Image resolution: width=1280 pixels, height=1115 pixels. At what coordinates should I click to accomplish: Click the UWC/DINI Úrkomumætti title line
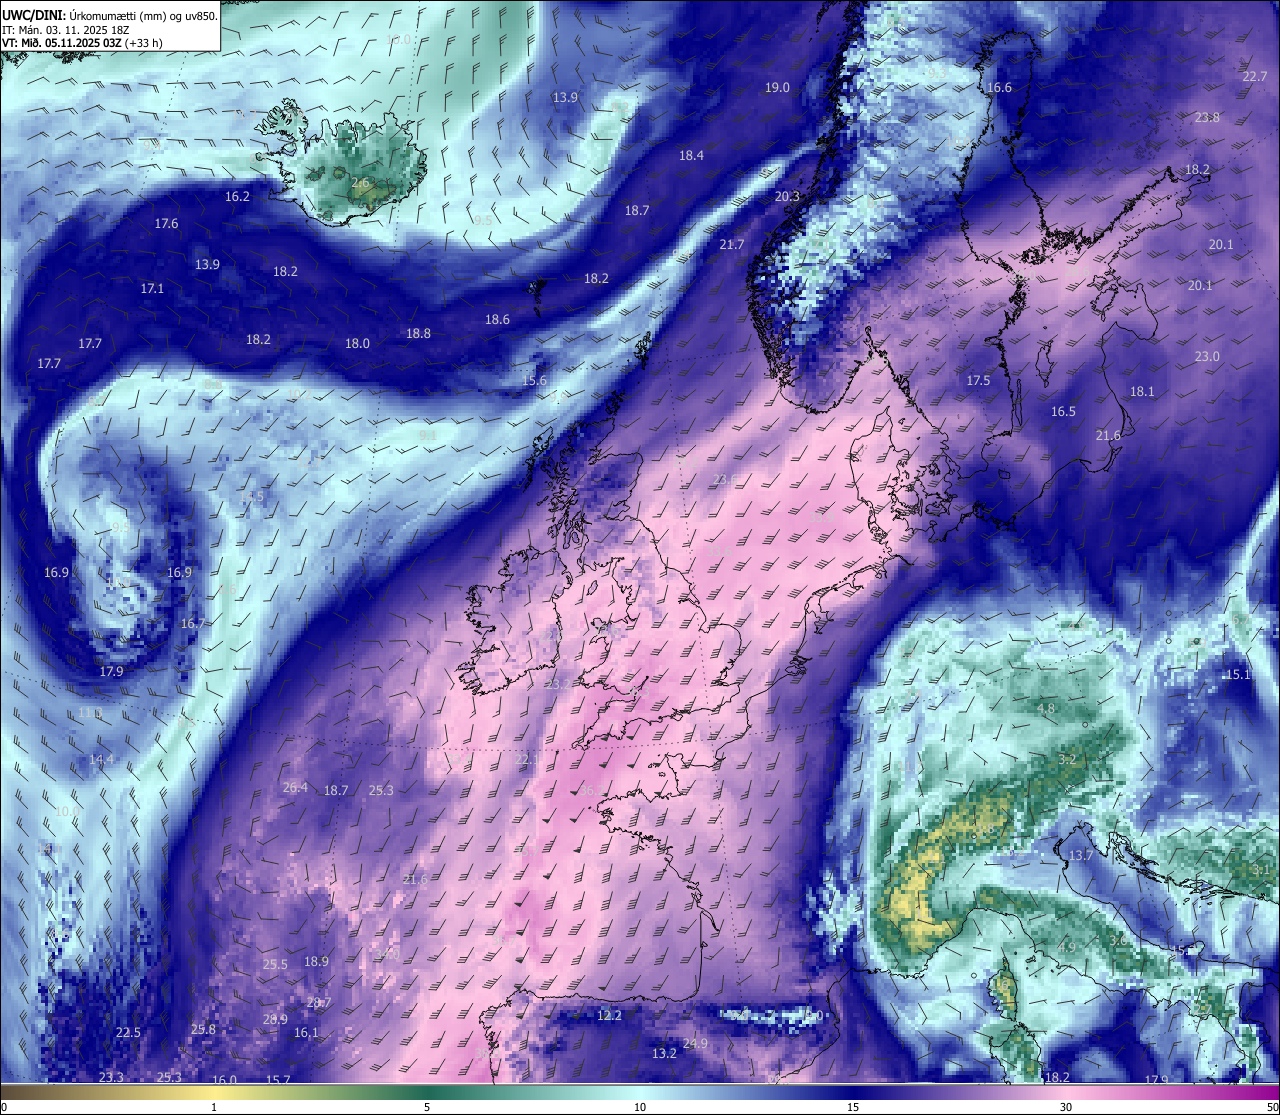click(109, 15)
